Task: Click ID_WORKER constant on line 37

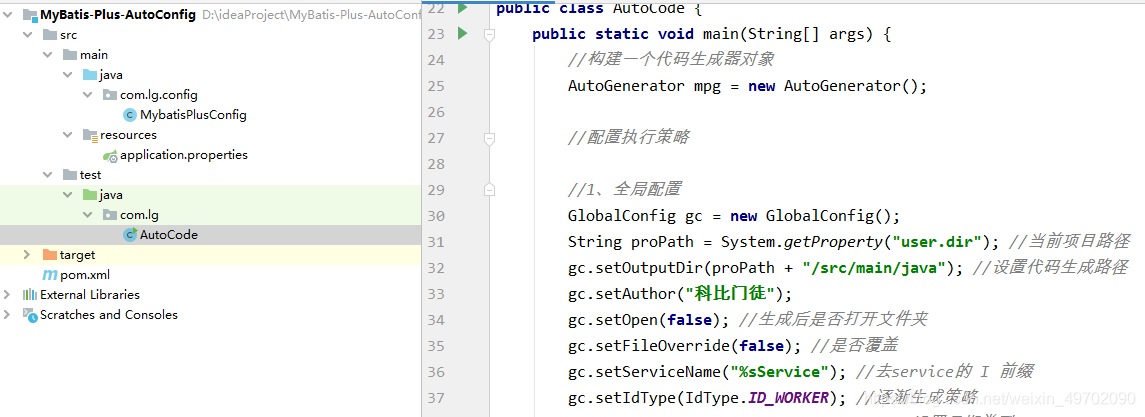Action: click(788, 398)
